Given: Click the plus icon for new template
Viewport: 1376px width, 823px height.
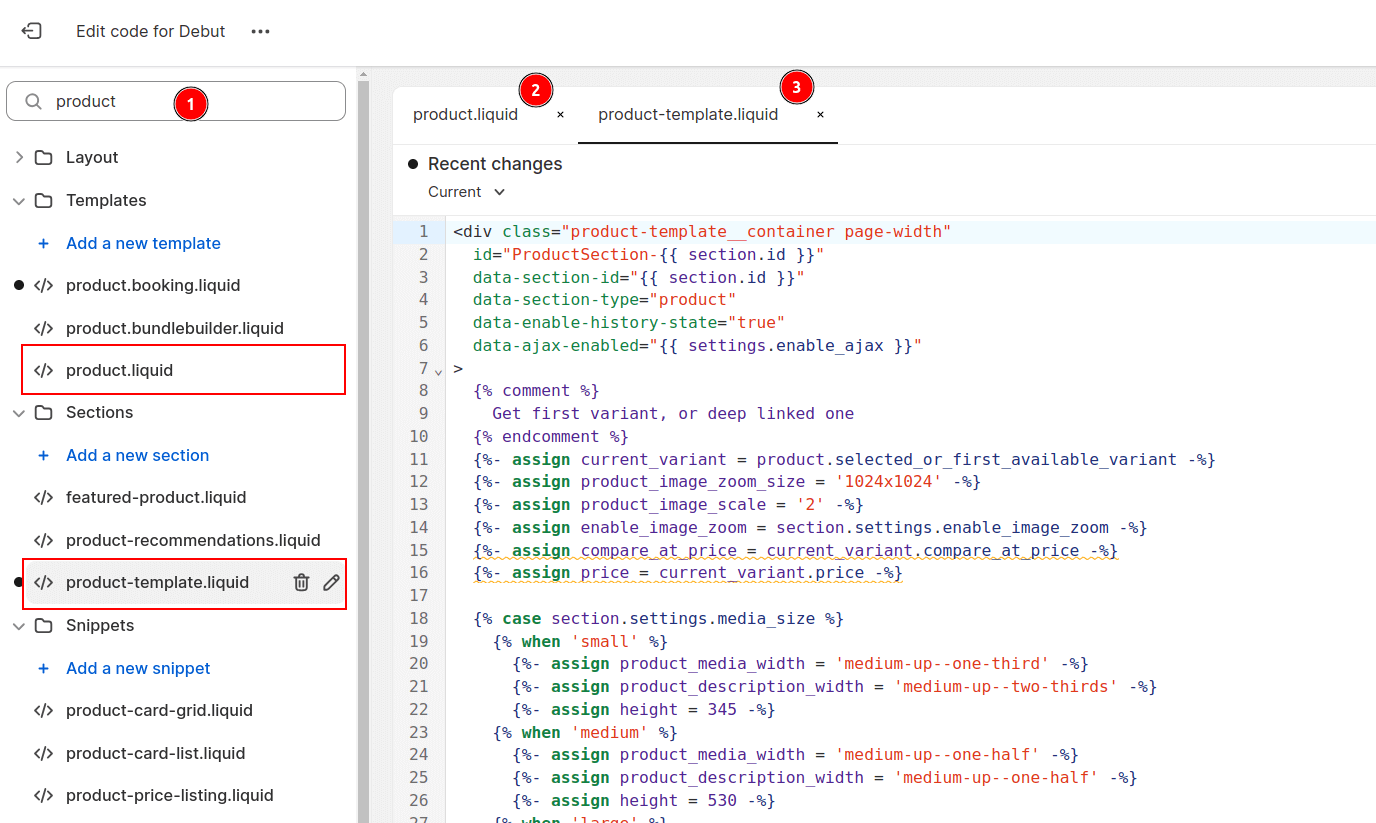Looking at the screenshot, I should coord(43,243).
